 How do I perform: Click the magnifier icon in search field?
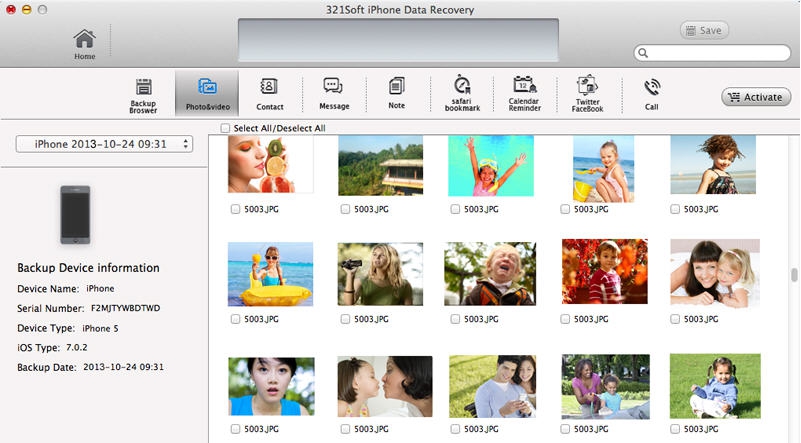click(643, 53)
